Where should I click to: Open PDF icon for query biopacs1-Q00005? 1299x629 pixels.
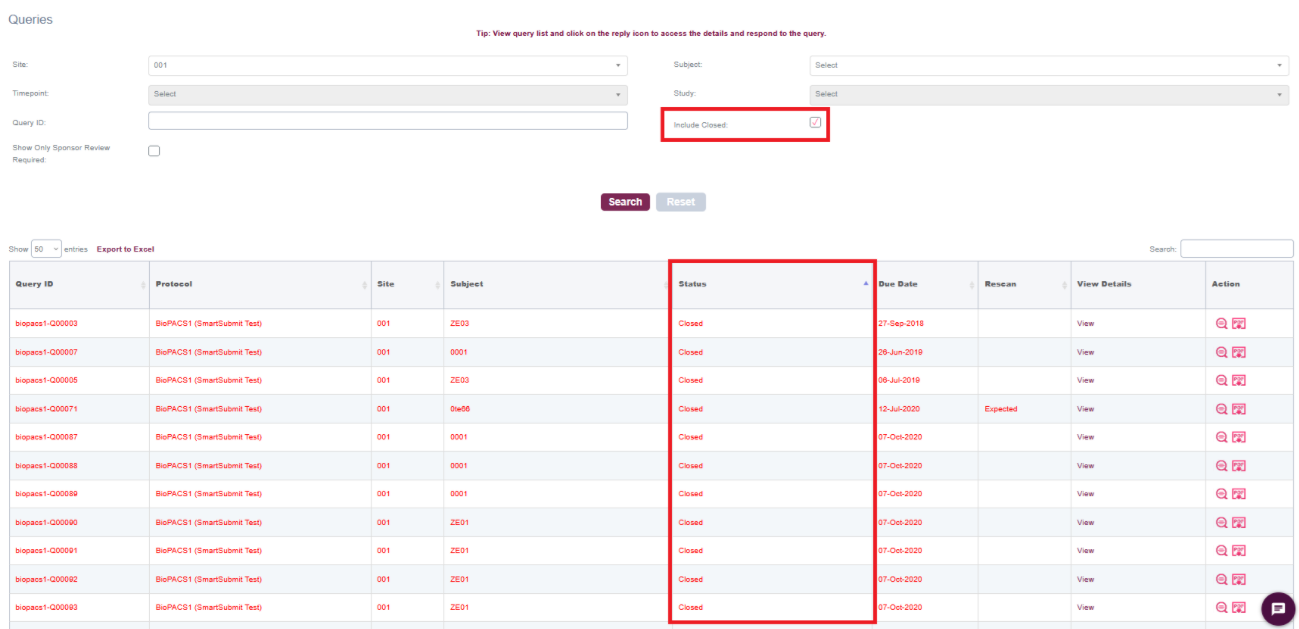pos(1238,381)
